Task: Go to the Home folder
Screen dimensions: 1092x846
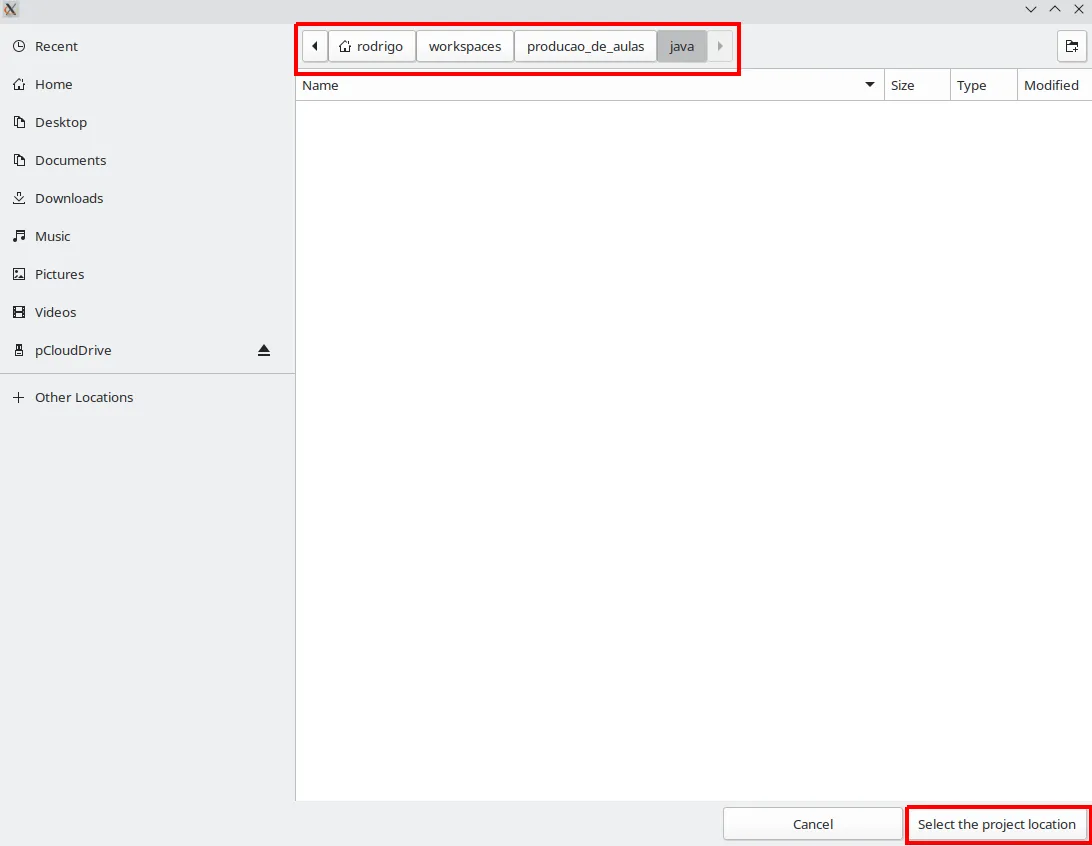Action: (147, 84)
